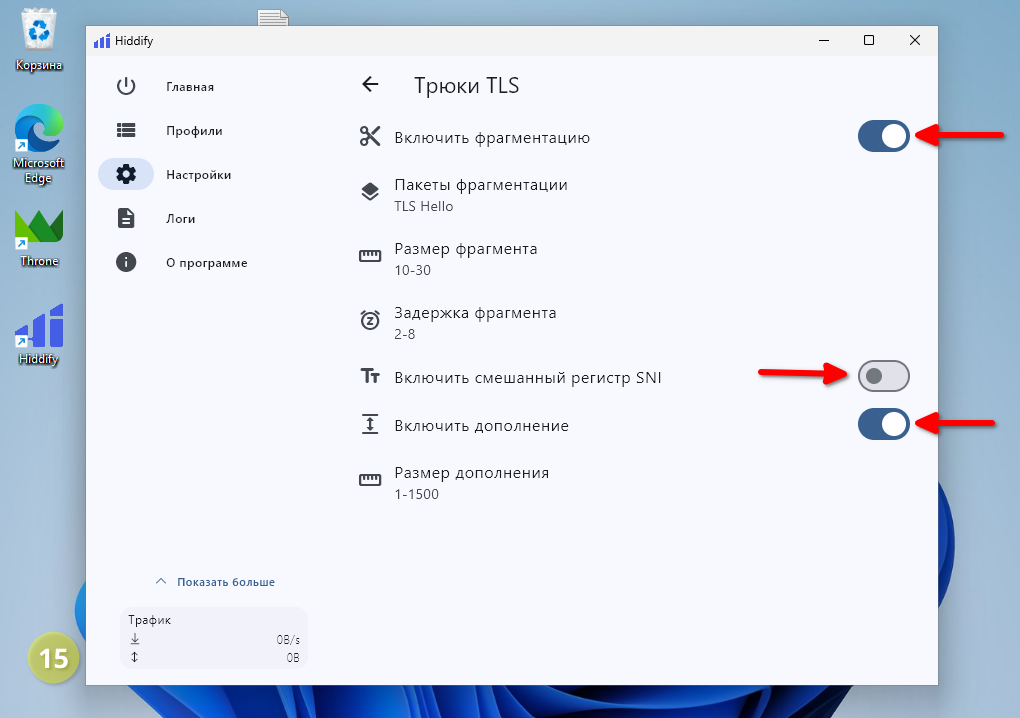
Task: Click the gear icon for Настройки
Action: (x=126, y=174)
